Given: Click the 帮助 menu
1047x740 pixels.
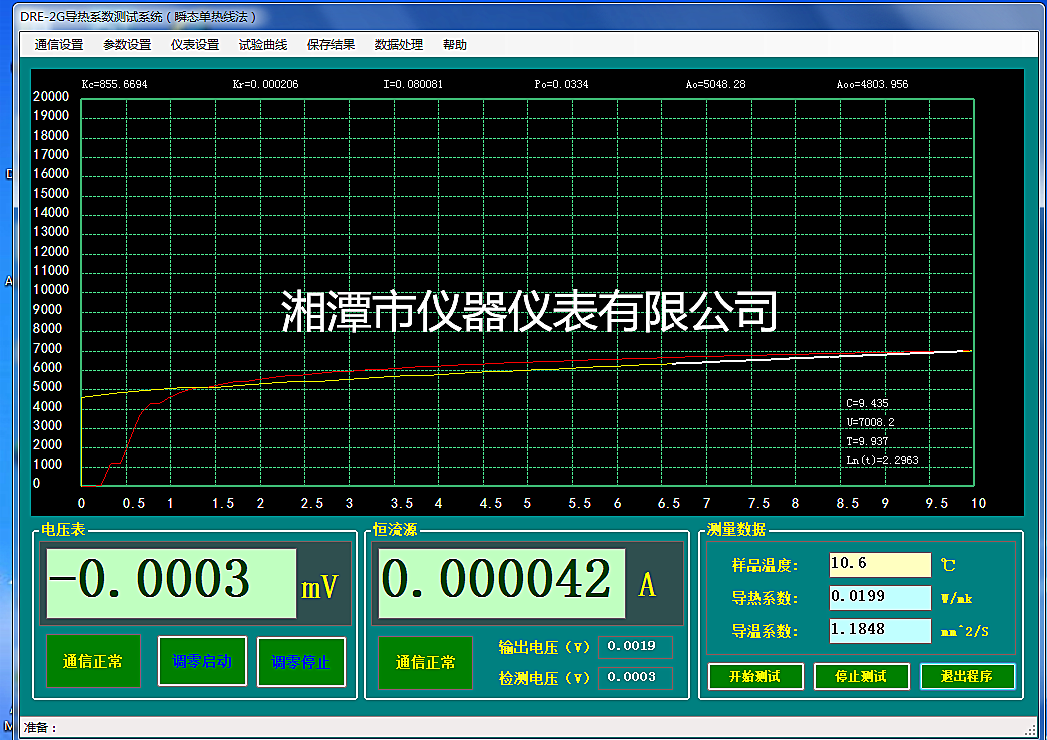Looking at the screenshot, I should click(x=454, y=45).
